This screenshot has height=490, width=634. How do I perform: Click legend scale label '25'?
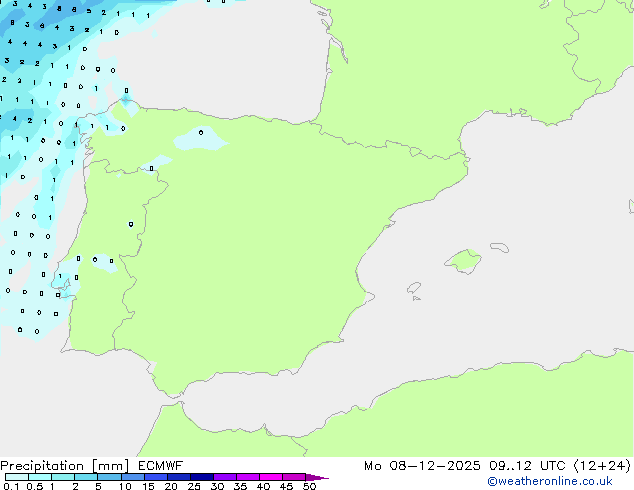click(x=194, y=486)
